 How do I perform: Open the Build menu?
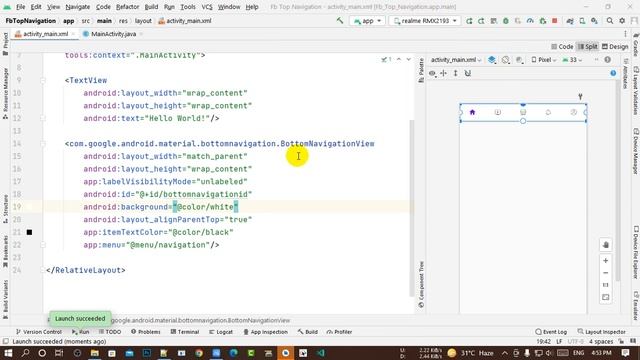(x=151, y=7)
